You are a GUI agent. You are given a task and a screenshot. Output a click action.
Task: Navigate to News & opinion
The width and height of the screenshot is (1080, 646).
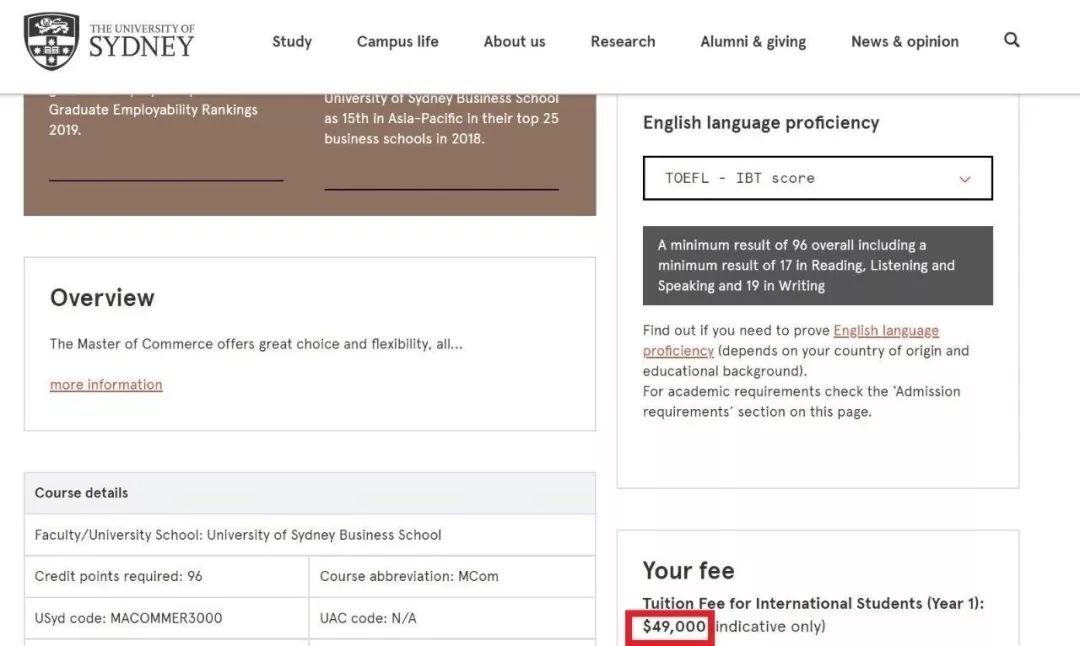click(904, 41)
